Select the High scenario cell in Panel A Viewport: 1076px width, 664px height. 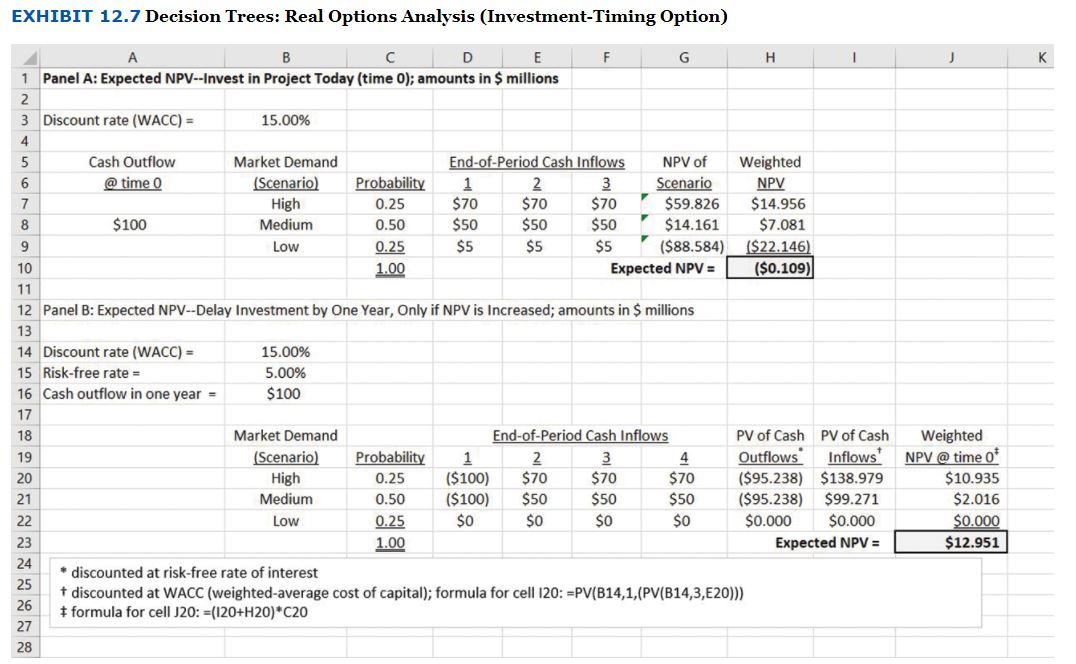[285, 203]
